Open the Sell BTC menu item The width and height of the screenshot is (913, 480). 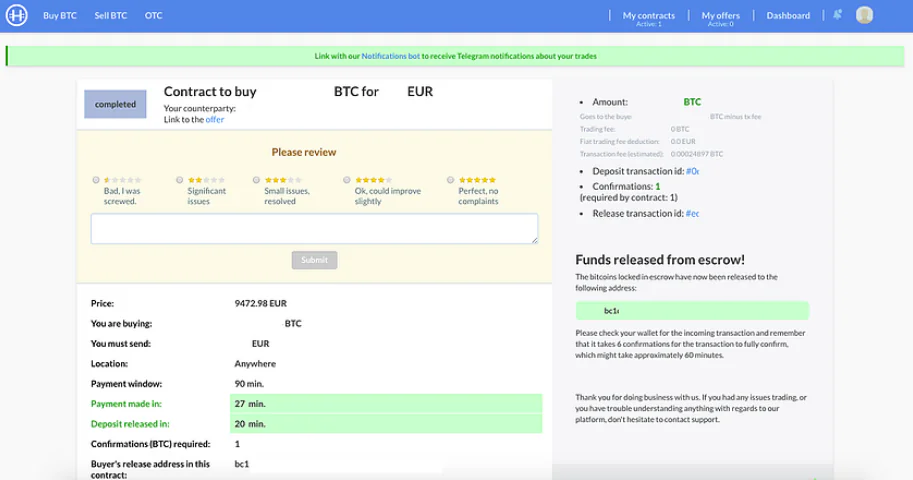(111, 16)
